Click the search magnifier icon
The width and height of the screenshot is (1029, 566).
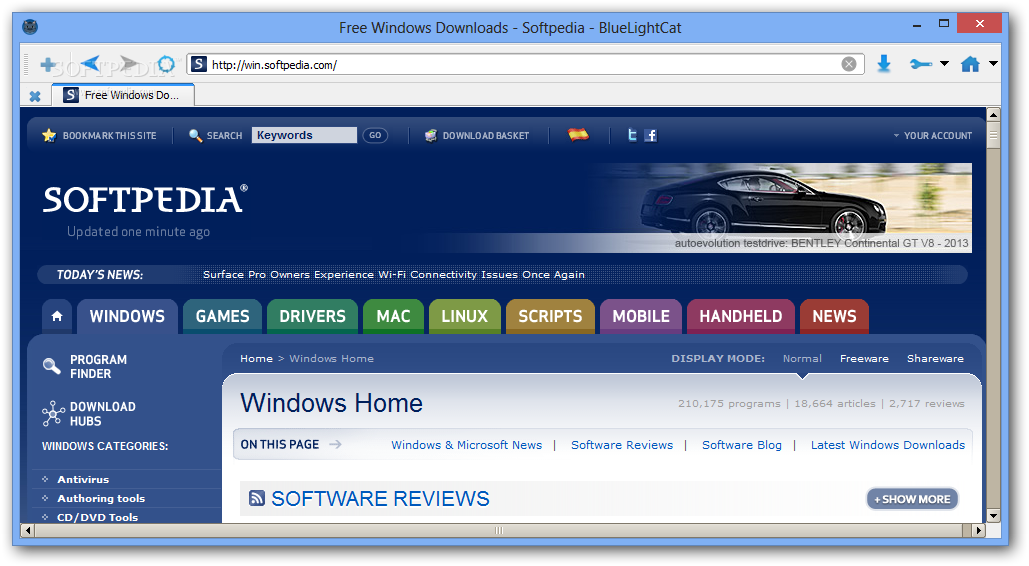[x=196, y=135]
